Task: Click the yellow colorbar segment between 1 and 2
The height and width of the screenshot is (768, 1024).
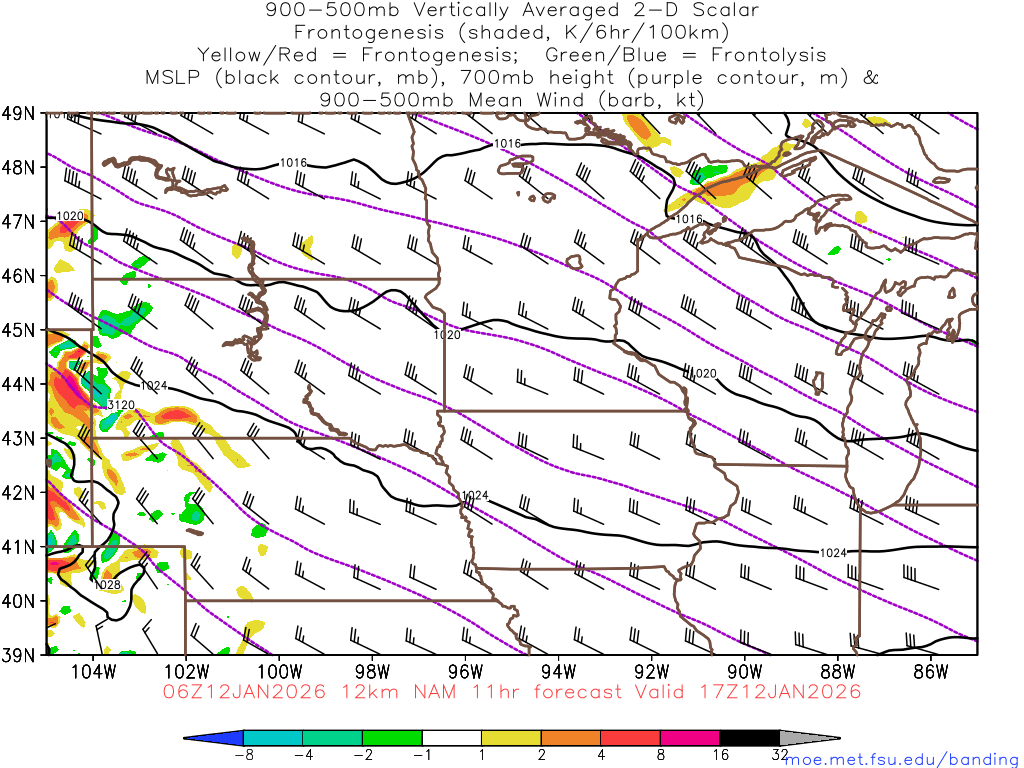Action: (510, 738)
